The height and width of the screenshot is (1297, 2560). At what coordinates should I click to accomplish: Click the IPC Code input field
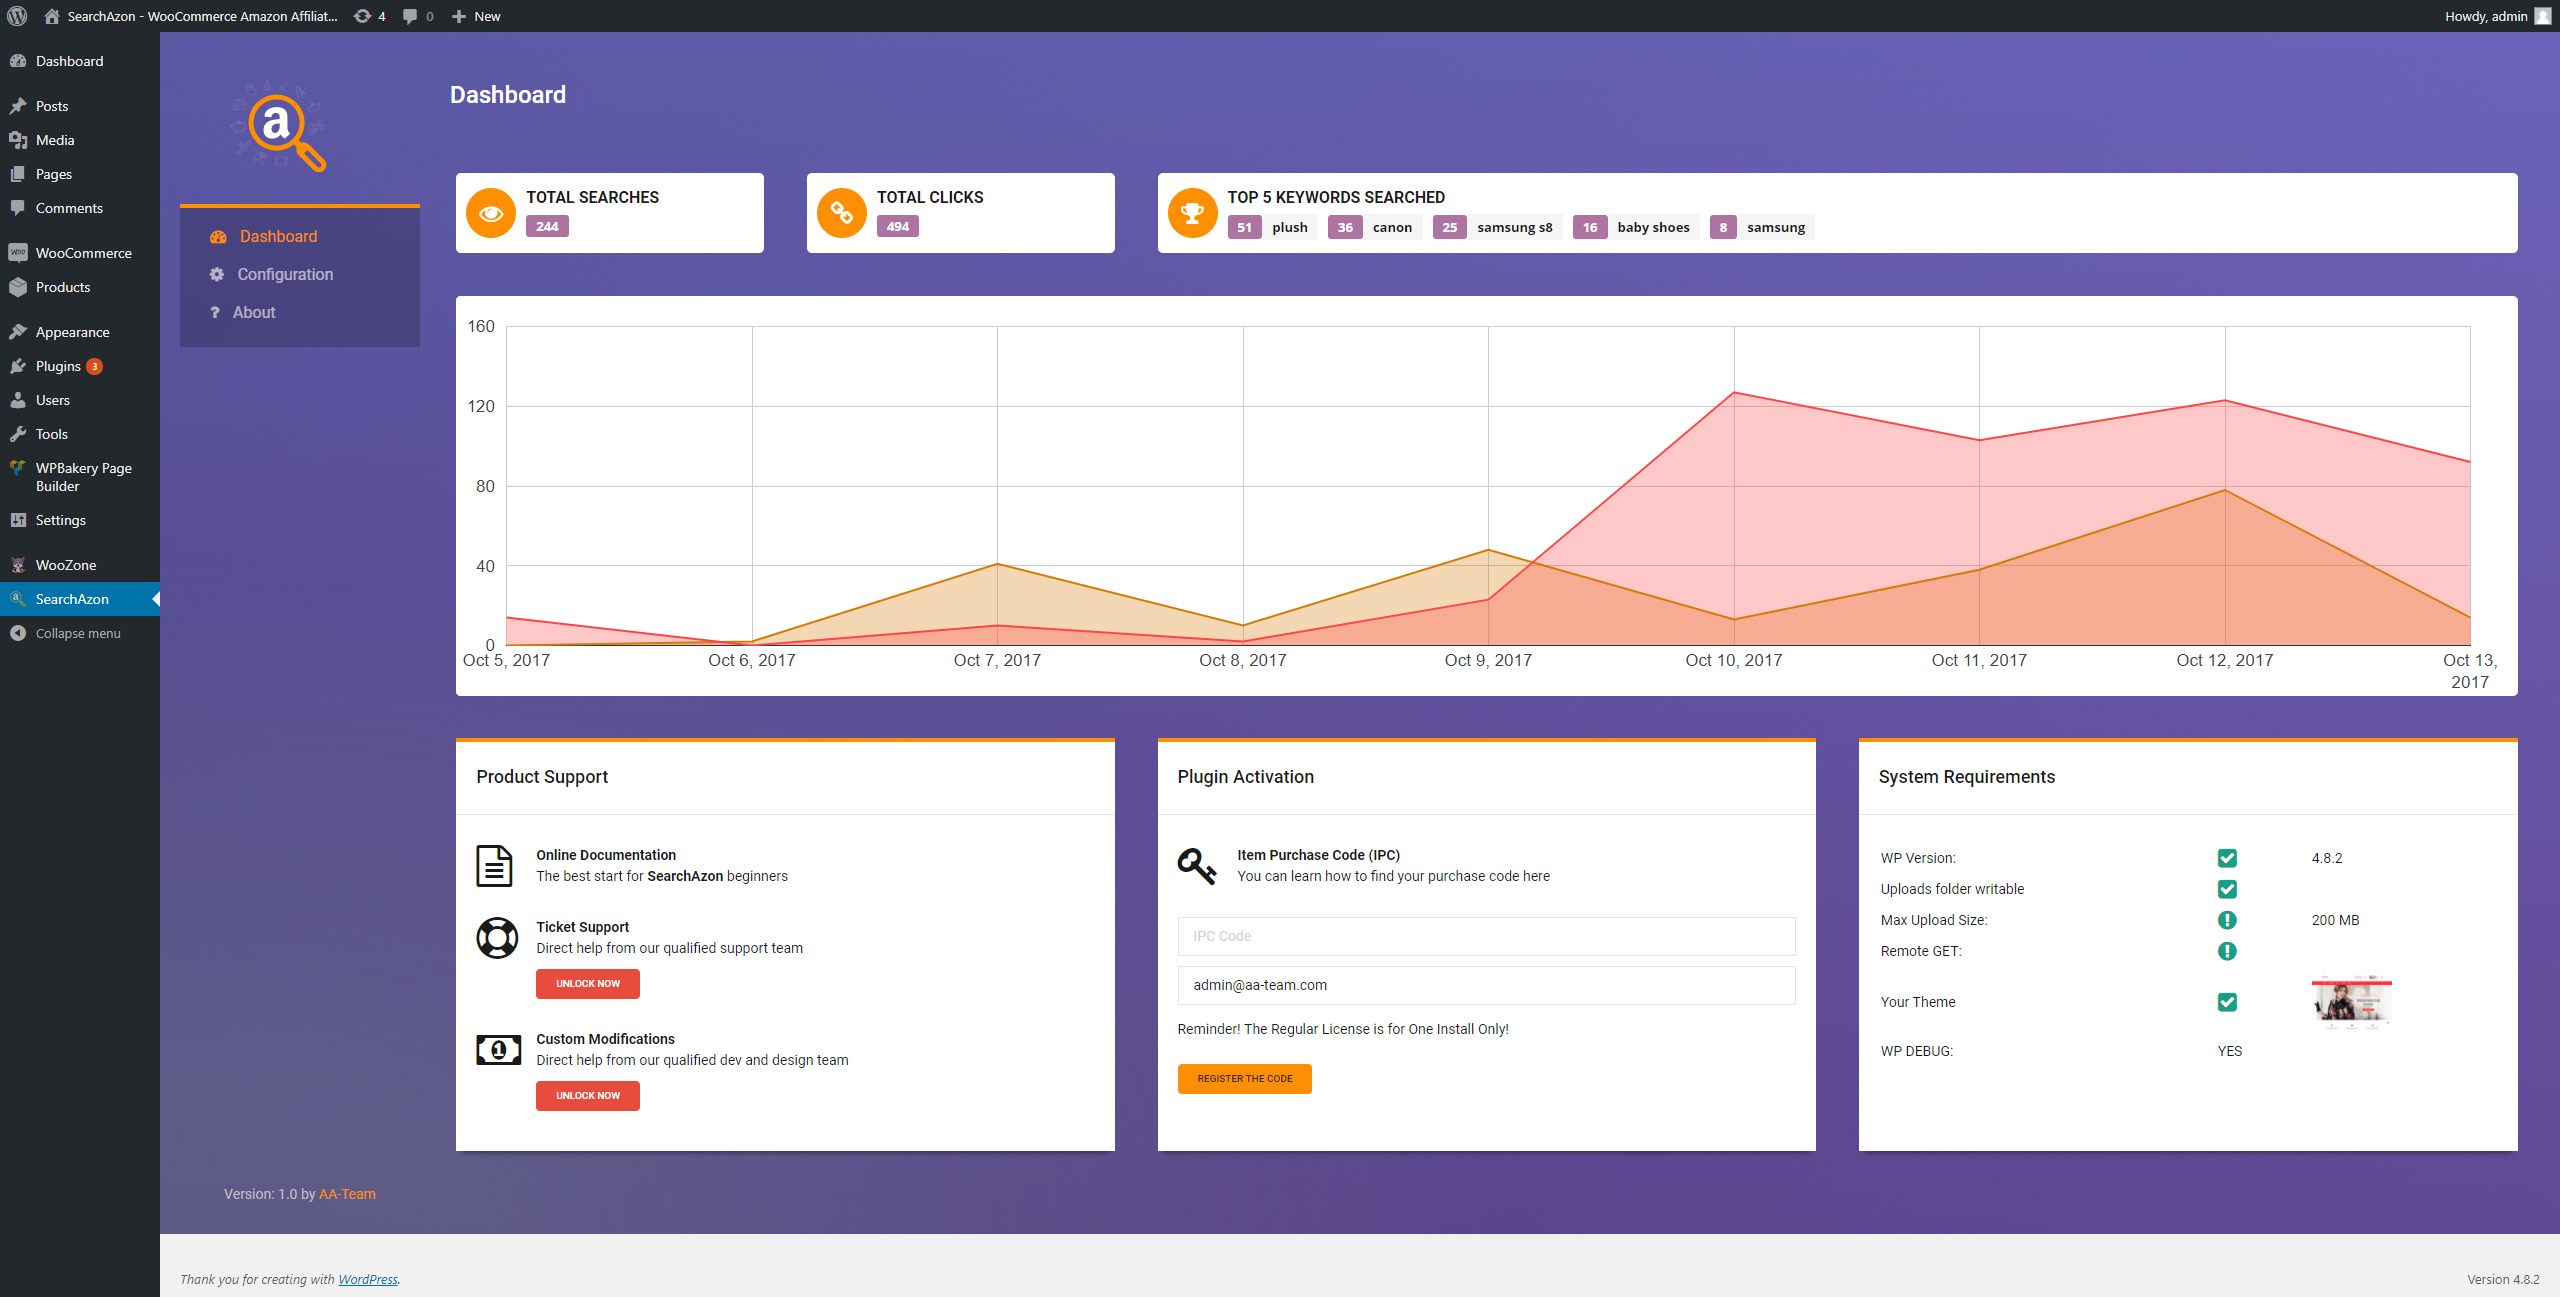point(1486,936)
